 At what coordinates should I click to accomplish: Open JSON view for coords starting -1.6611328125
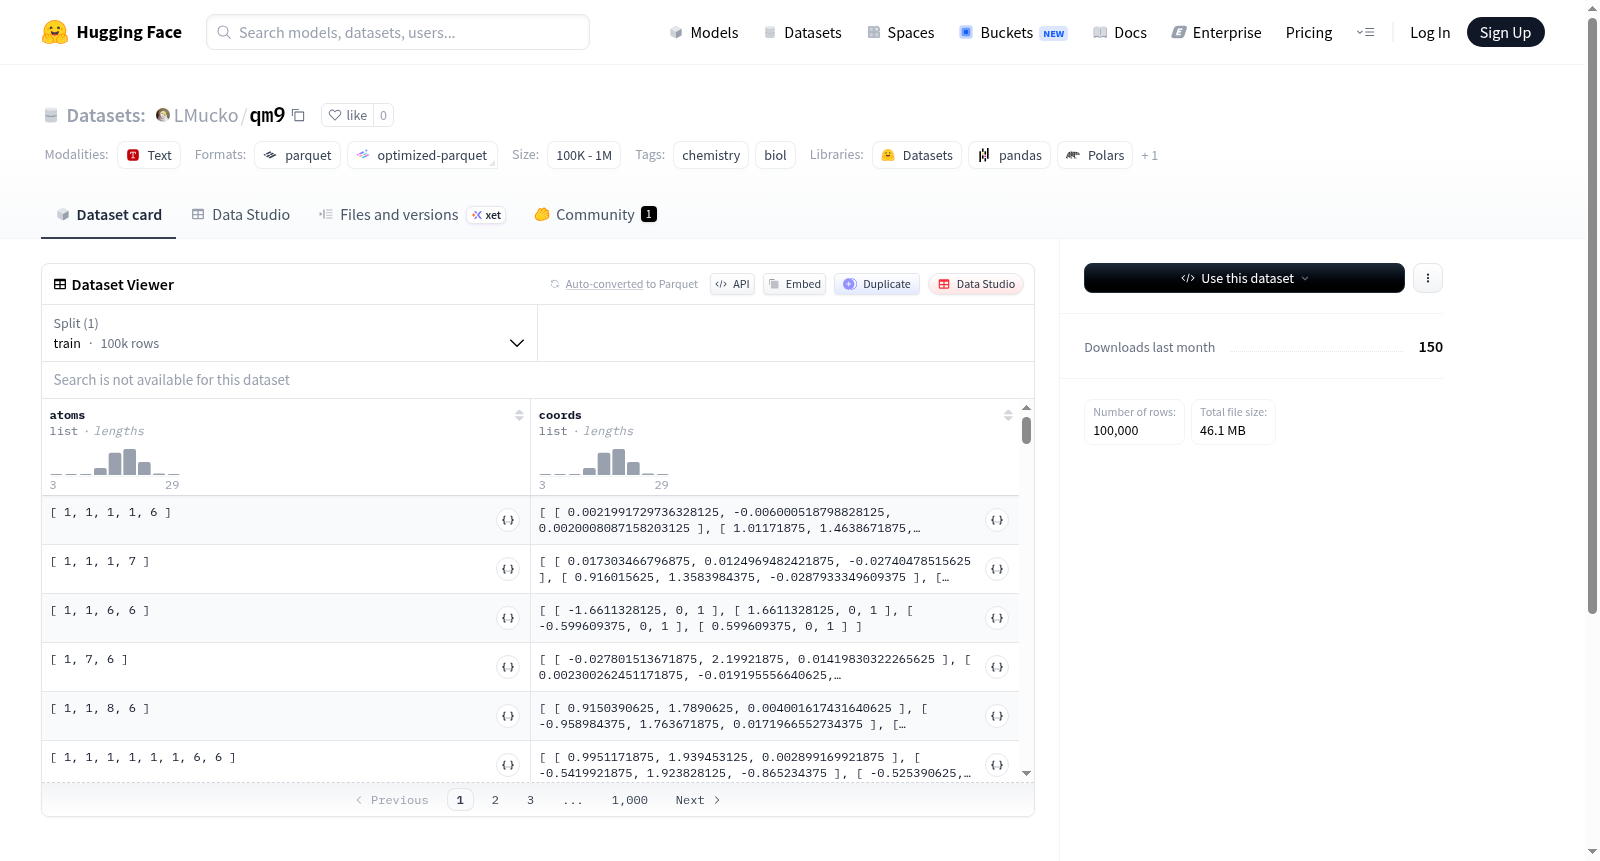(997, 618)
